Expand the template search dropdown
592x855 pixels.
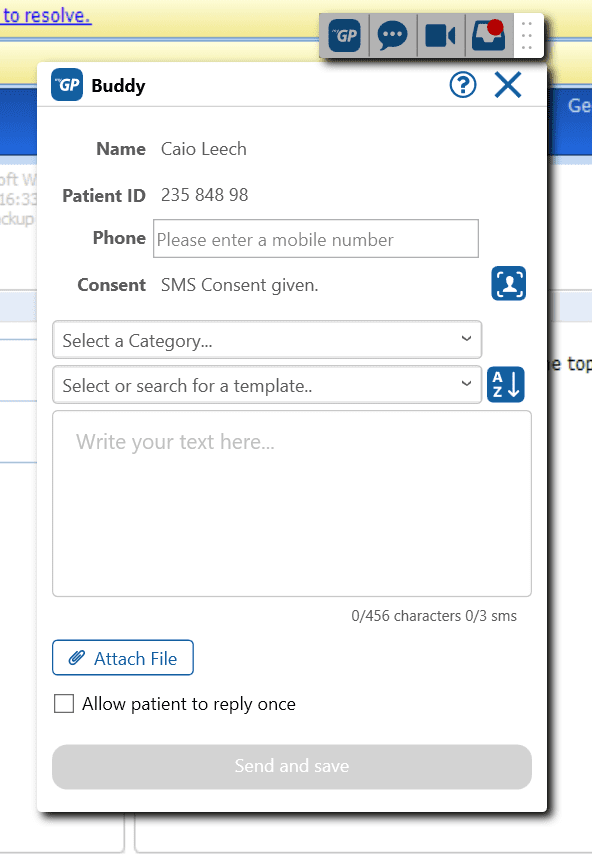(x=267, y=384)
